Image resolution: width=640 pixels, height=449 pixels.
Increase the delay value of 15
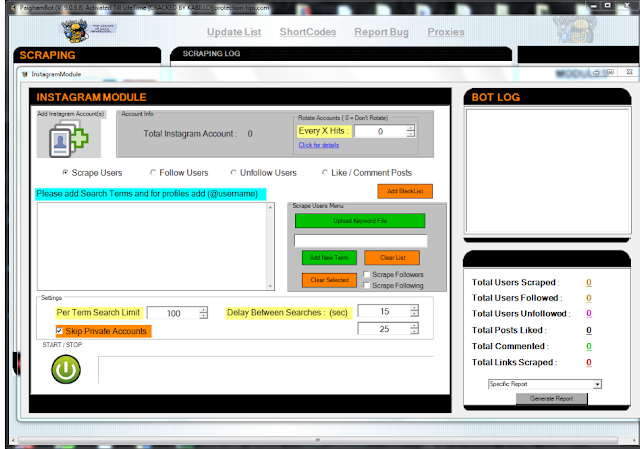pos(414,308)
